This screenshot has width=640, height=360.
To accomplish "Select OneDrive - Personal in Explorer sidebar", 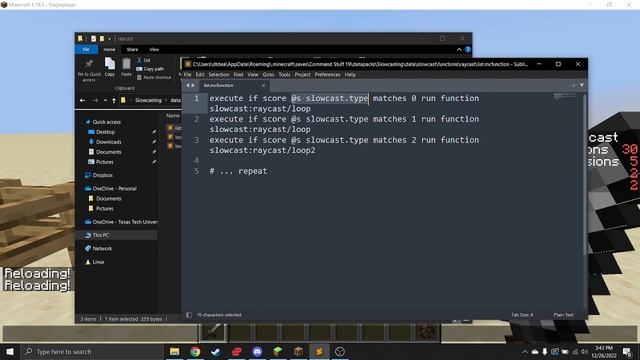I will tap(114, 188).
